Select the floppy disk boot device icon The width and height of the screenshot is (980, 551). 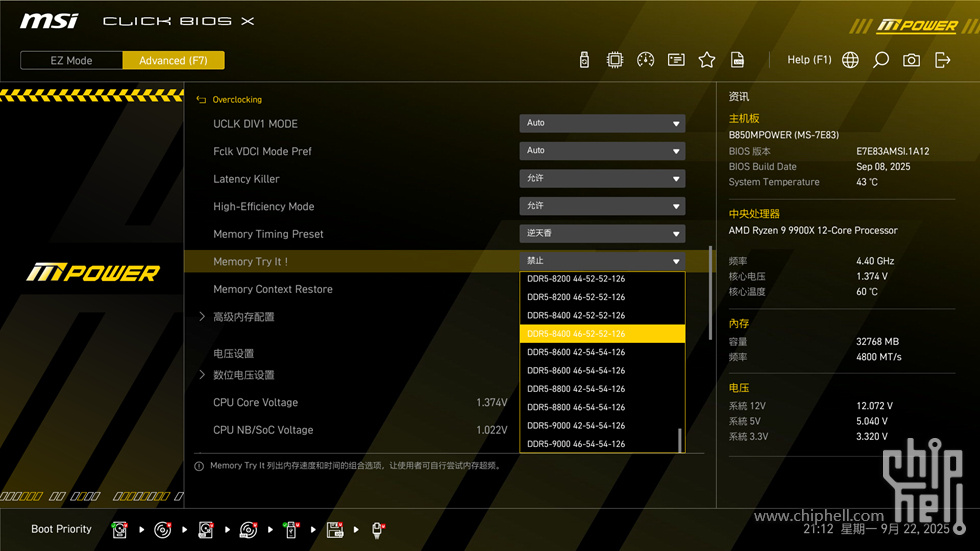(335, 530)
